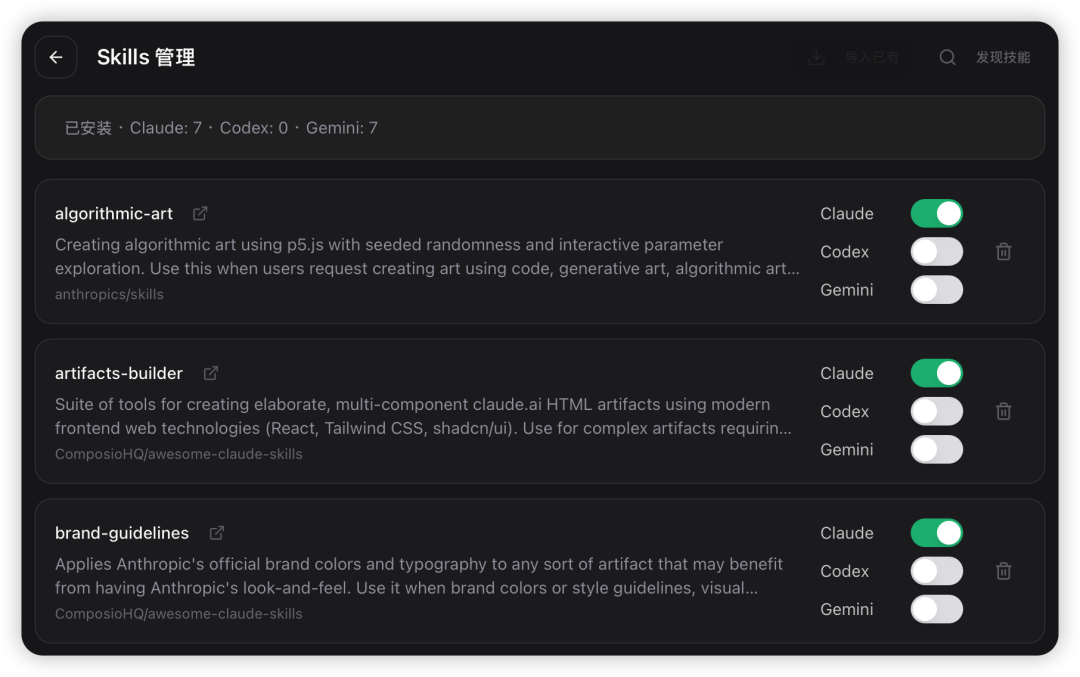The width and height of the screenshot is (1080, 677).
Task: Select the algorithmic-art skill title
Action: coord(114,214)
